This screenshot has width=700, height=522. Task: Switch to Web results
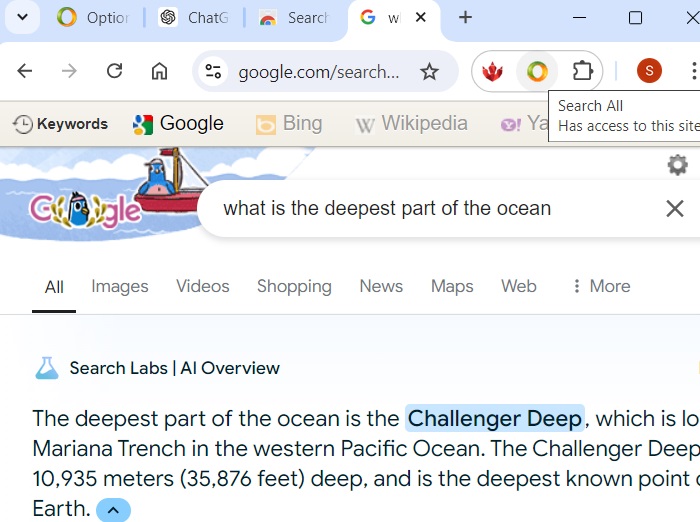pos(519,286)
